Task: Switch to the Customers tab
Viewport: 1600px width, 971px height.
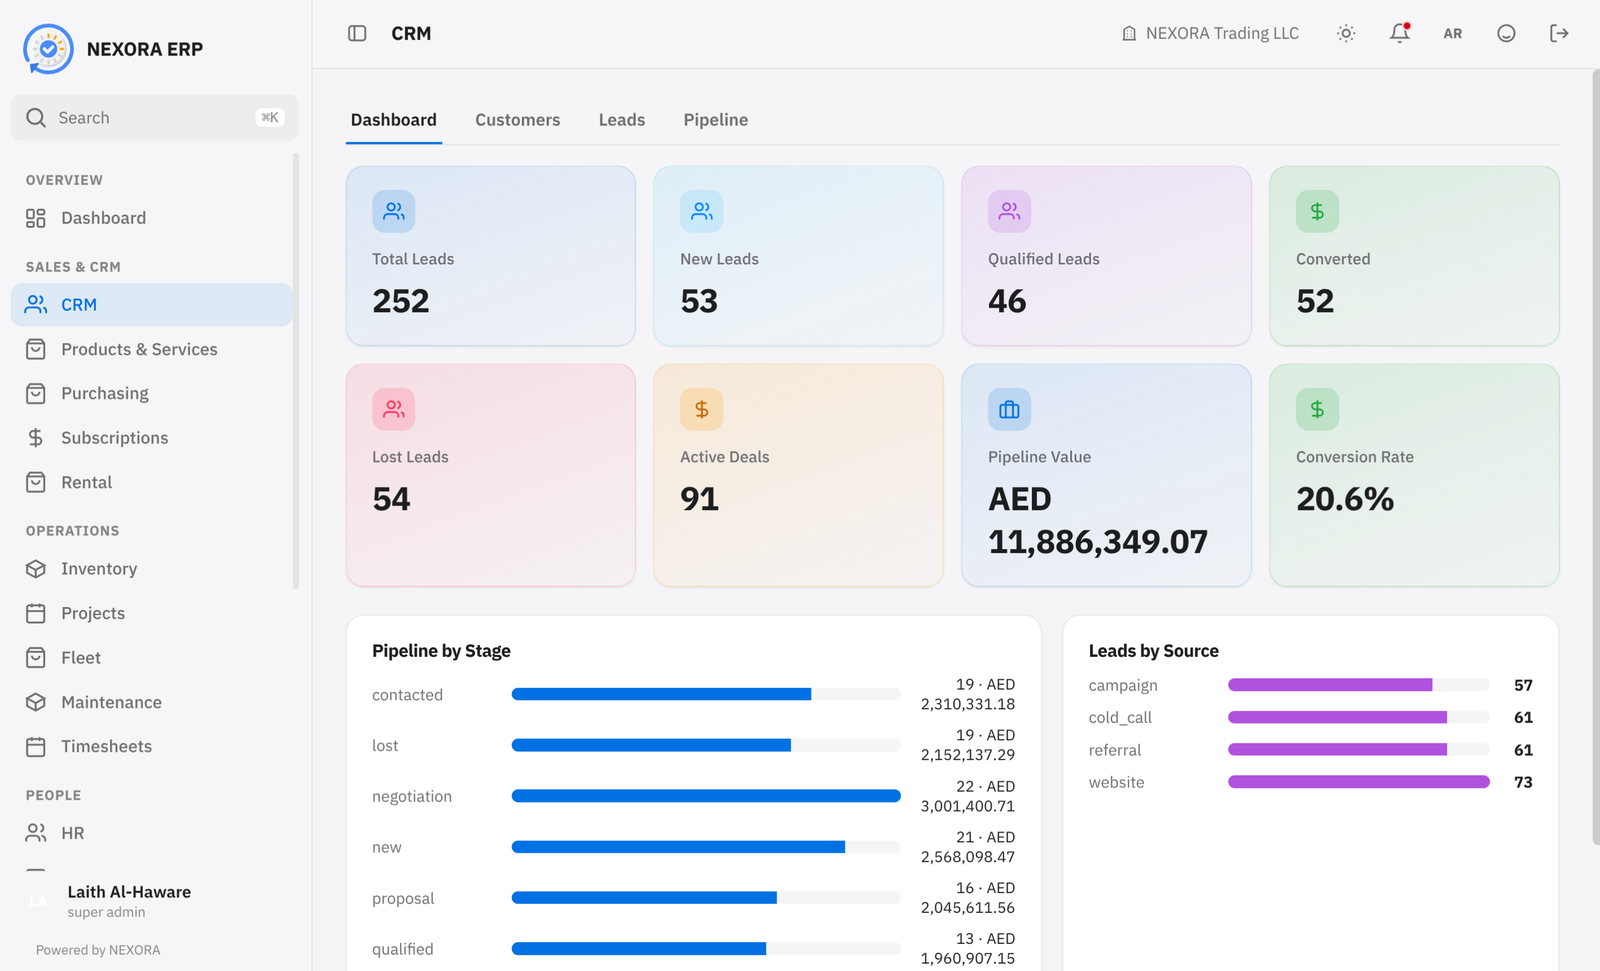Action: 518,120
